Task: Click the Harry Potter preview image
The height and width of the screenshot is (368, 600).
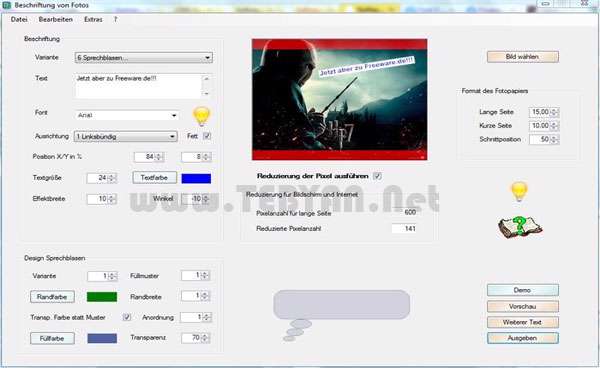Action: tap(339, 99)
